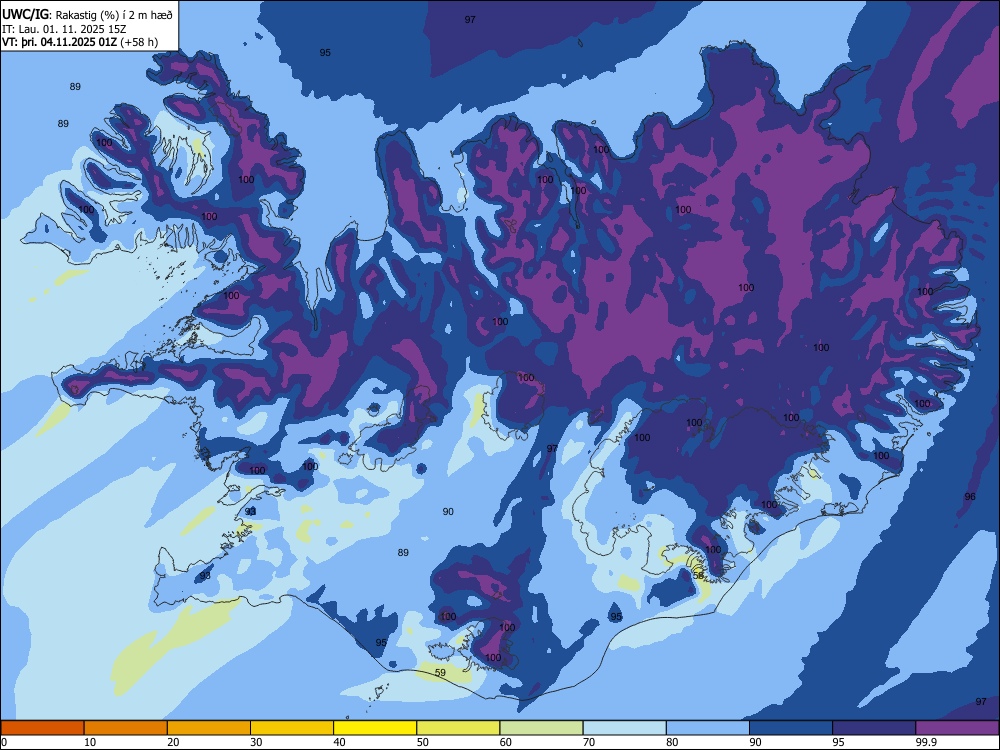This screenshot has width=1000, height=750.
Task: Select the 'IT: Lau. 01. 11. 2025 15Z' line
Action: click(64, 29)
